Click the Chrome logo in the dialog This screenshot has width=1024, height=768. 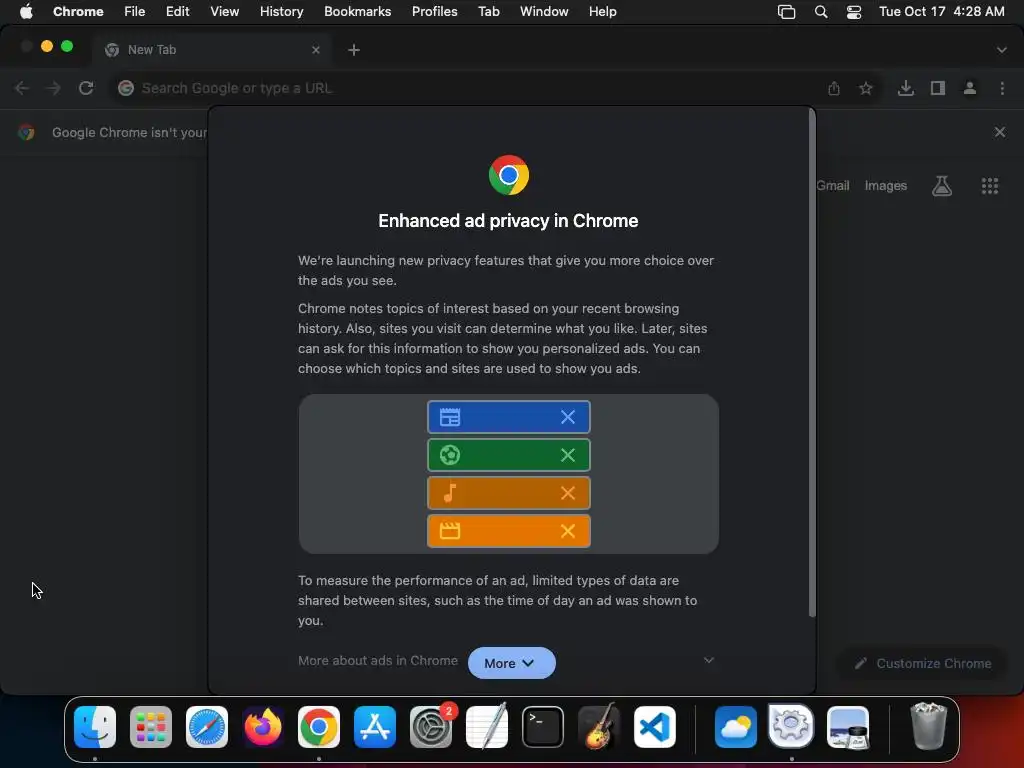(x=509, y=175)
